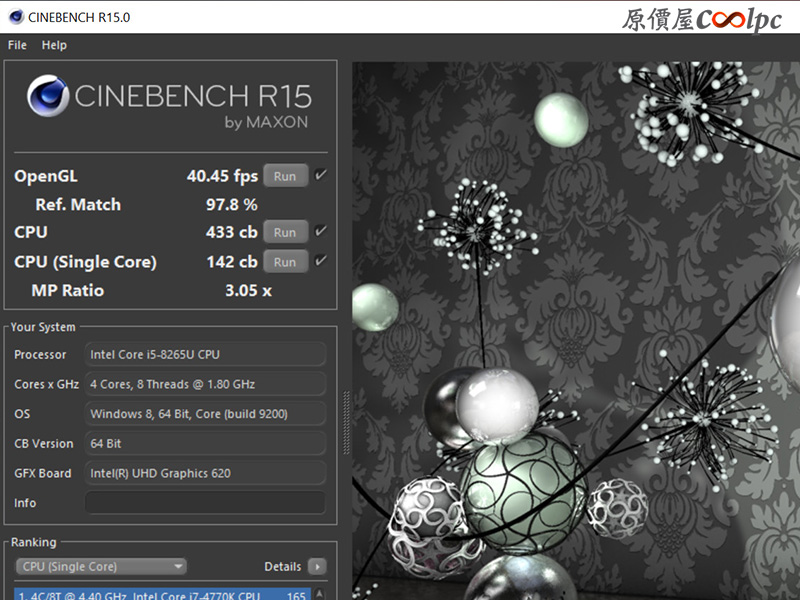Click the single core score 142 cb

pos(232,262)
